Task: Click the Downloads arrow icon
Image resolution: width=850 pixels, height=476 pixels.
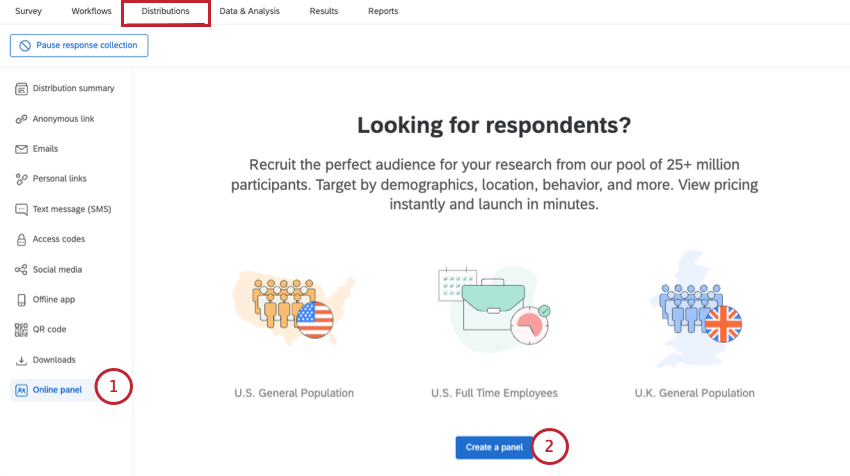Action: tap(21, 360)
